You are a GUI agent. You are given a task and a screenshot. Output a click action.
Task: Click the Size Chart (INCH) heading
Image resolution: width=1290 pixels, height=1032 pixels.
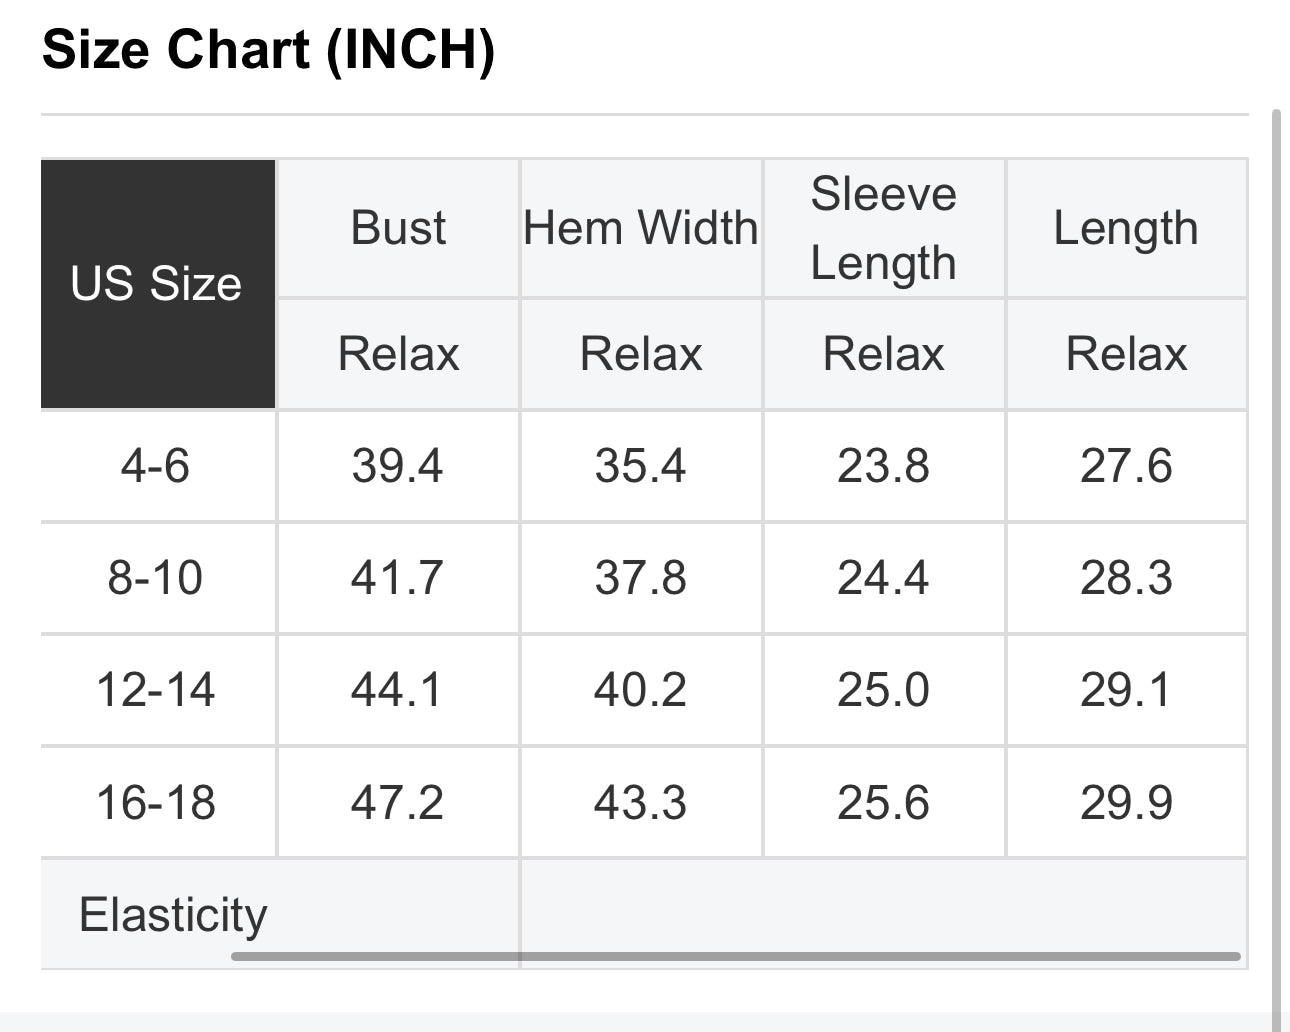click(x=269, y=49)
